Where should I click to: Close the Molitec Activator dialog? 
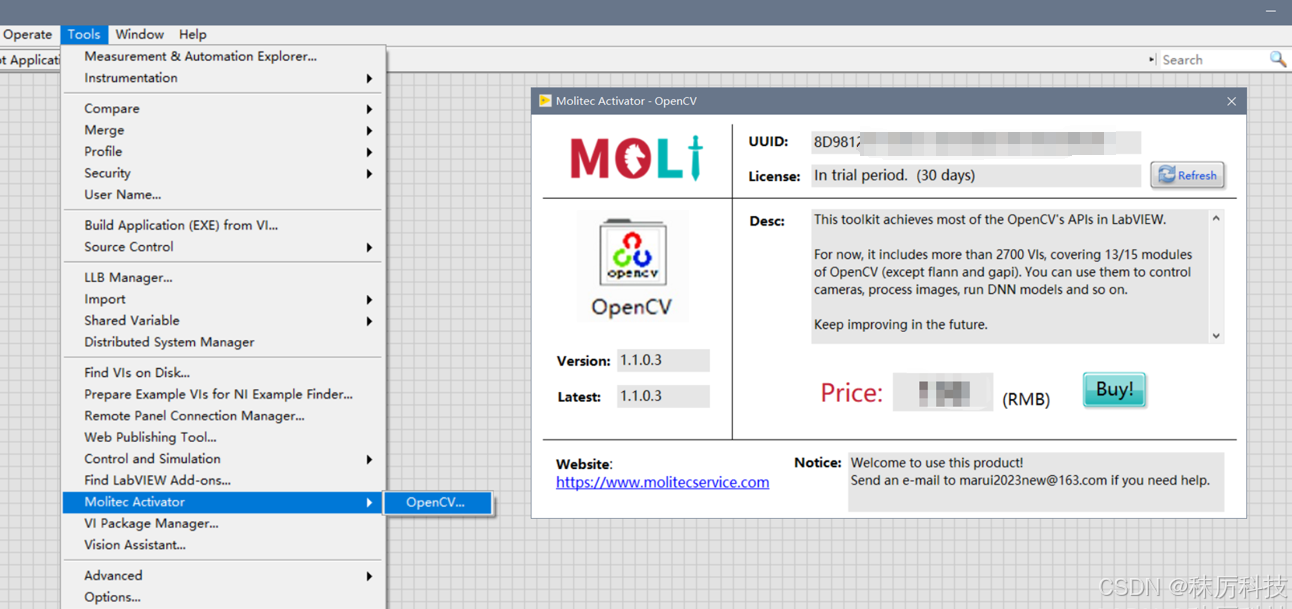point(1231,101)
